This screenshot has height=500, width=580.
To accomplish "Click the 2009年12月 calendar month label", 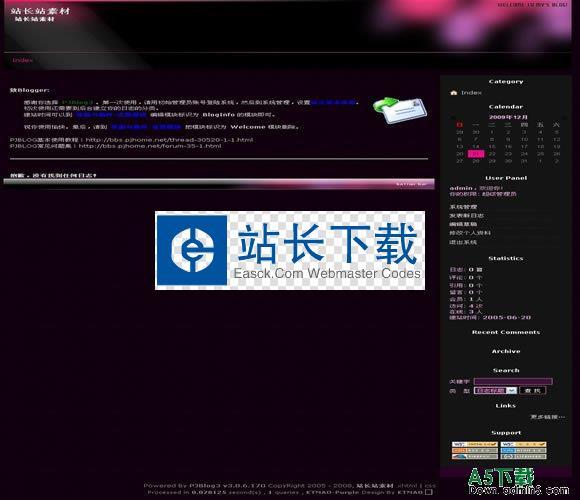I will click(508, 117).
